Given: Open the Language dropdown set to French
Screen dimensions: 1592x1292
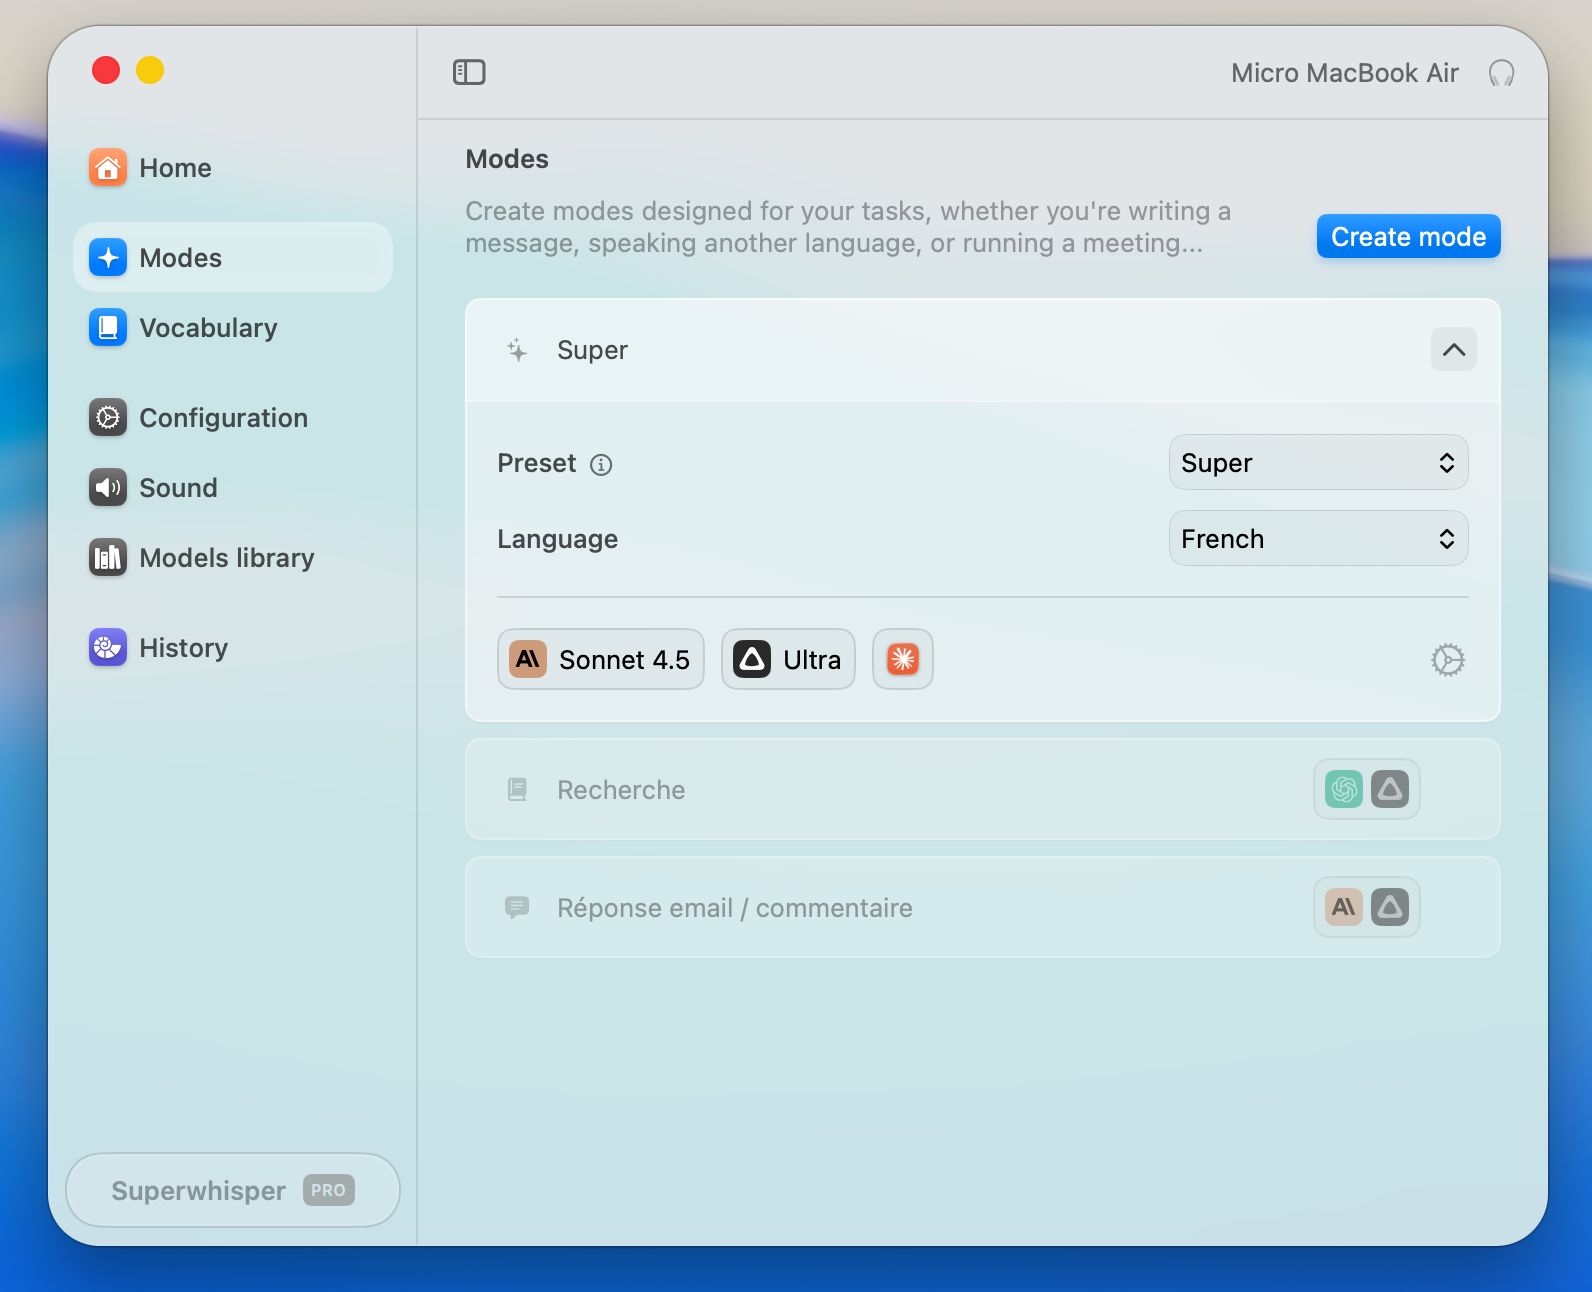Looking at the screenshot, I should tap(1317, 539).
